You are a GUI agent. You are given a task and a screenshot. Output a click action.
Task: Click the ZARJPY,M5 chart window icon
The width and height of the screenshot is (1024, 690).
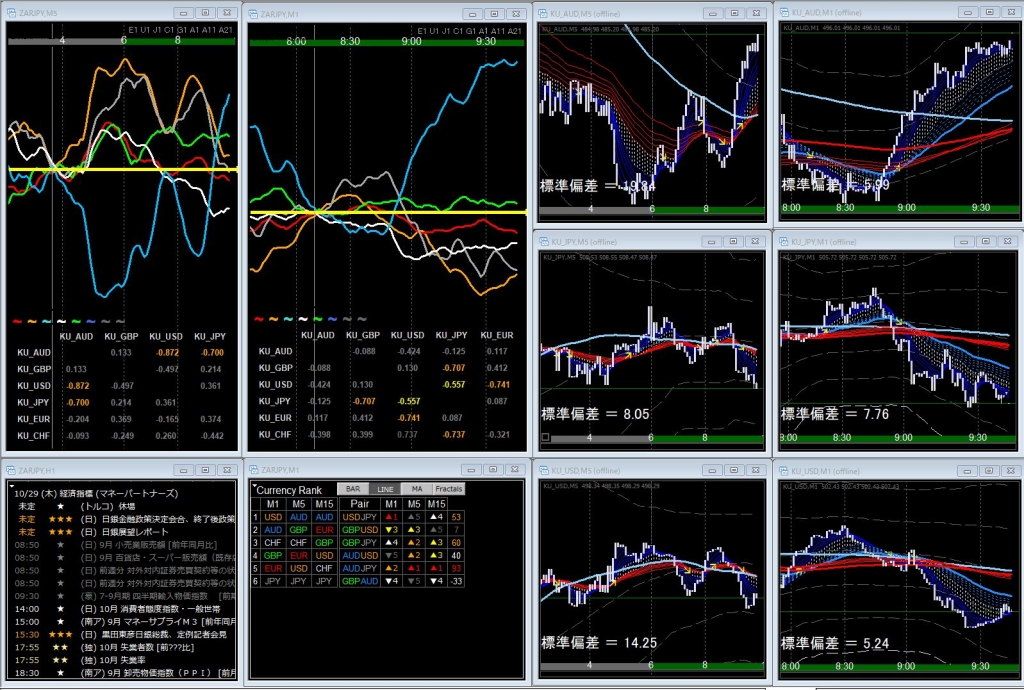(x=8, y=12)
